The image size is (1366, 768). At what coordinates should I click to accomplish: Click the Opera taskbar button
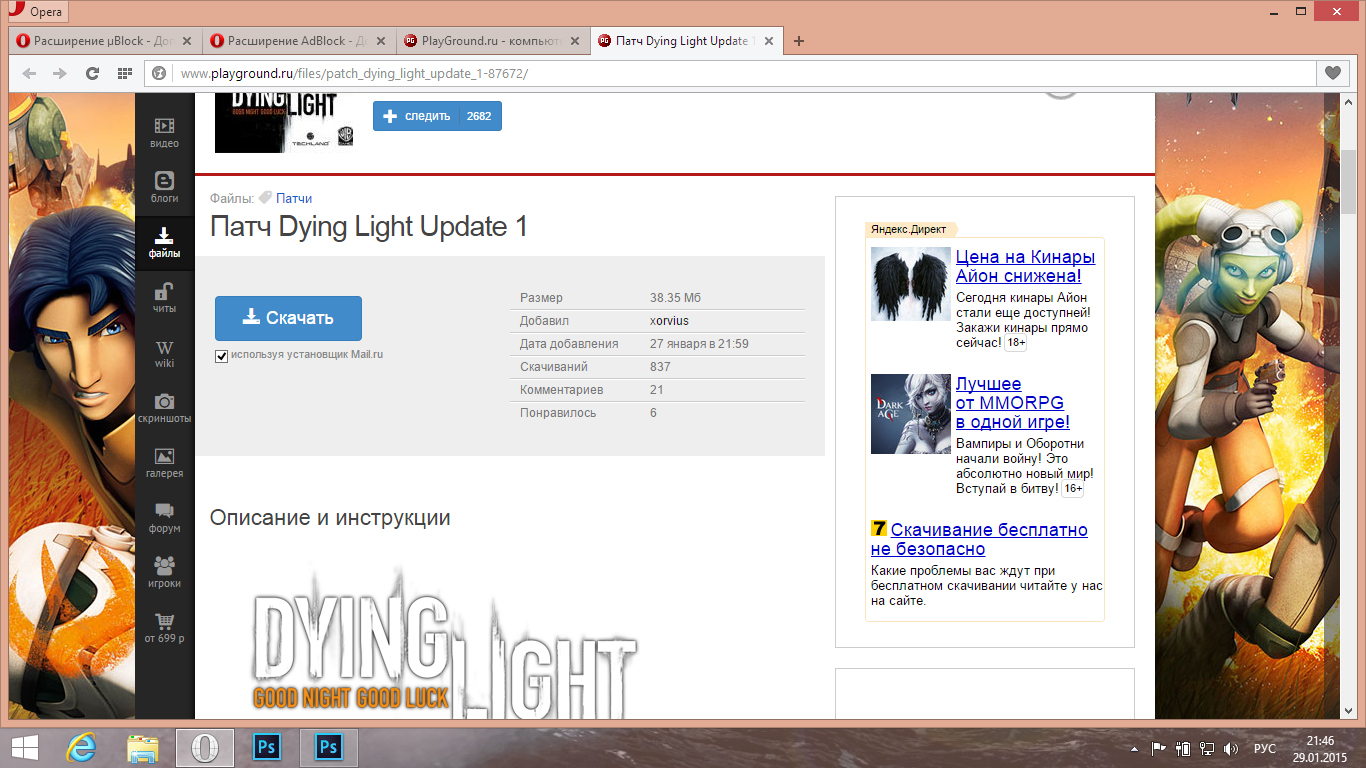tap(205, 747)
